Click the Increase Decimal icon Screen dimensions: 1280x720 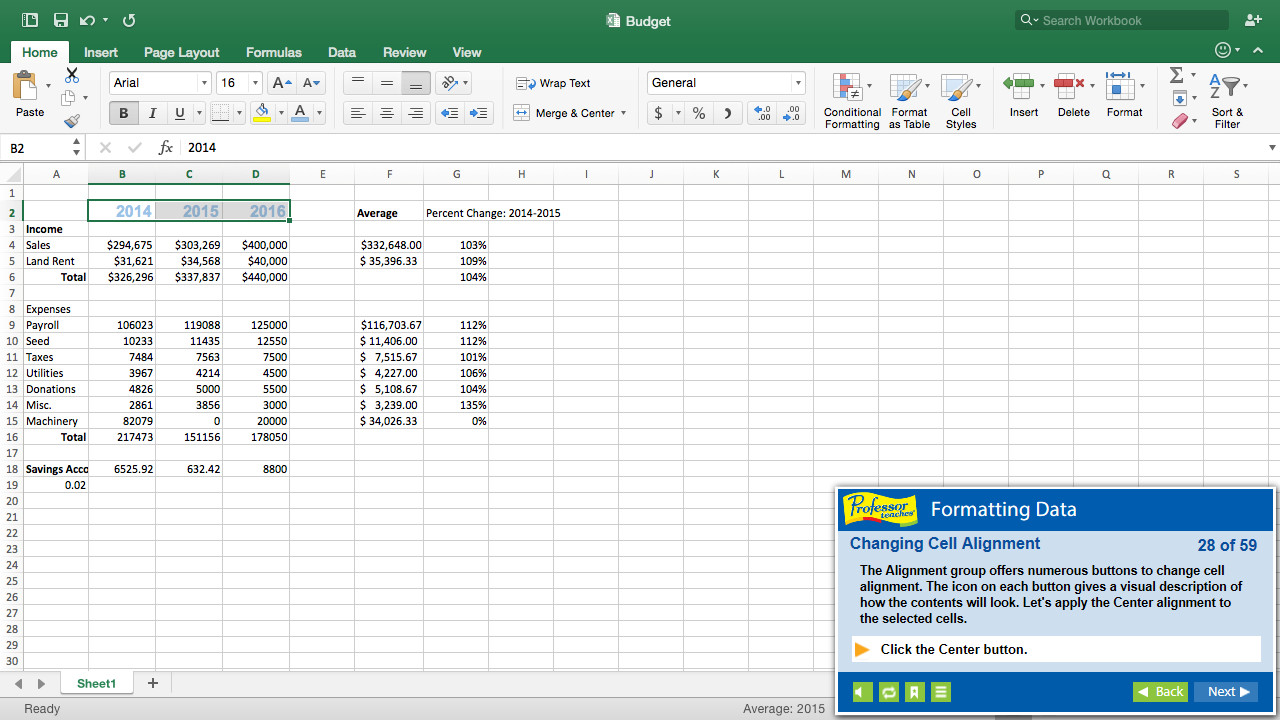tap(762, 114)
